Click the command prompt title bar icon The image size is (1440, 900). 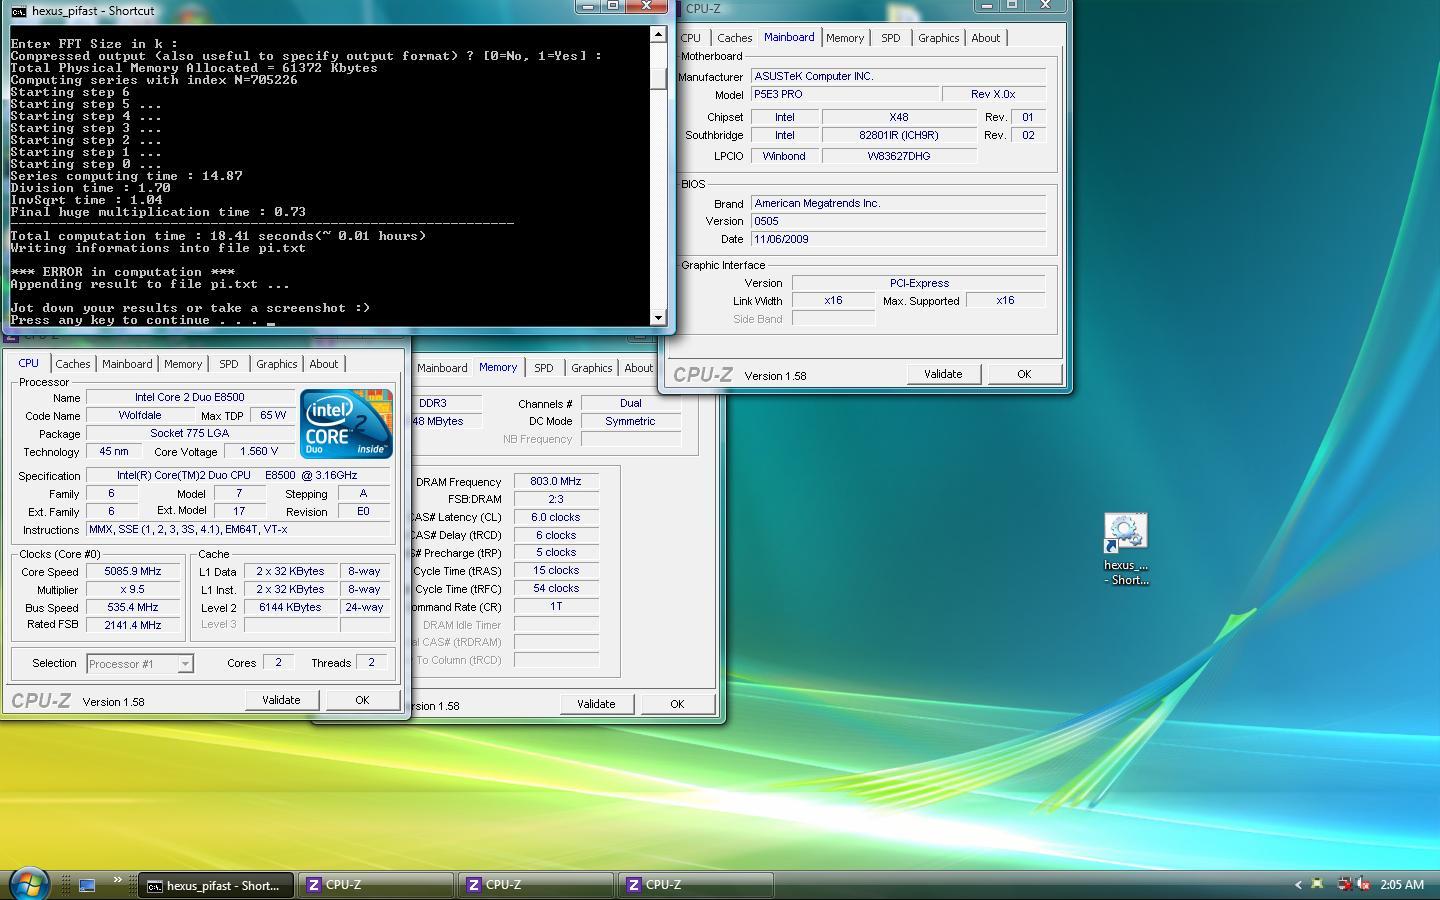tap(18, 11)
